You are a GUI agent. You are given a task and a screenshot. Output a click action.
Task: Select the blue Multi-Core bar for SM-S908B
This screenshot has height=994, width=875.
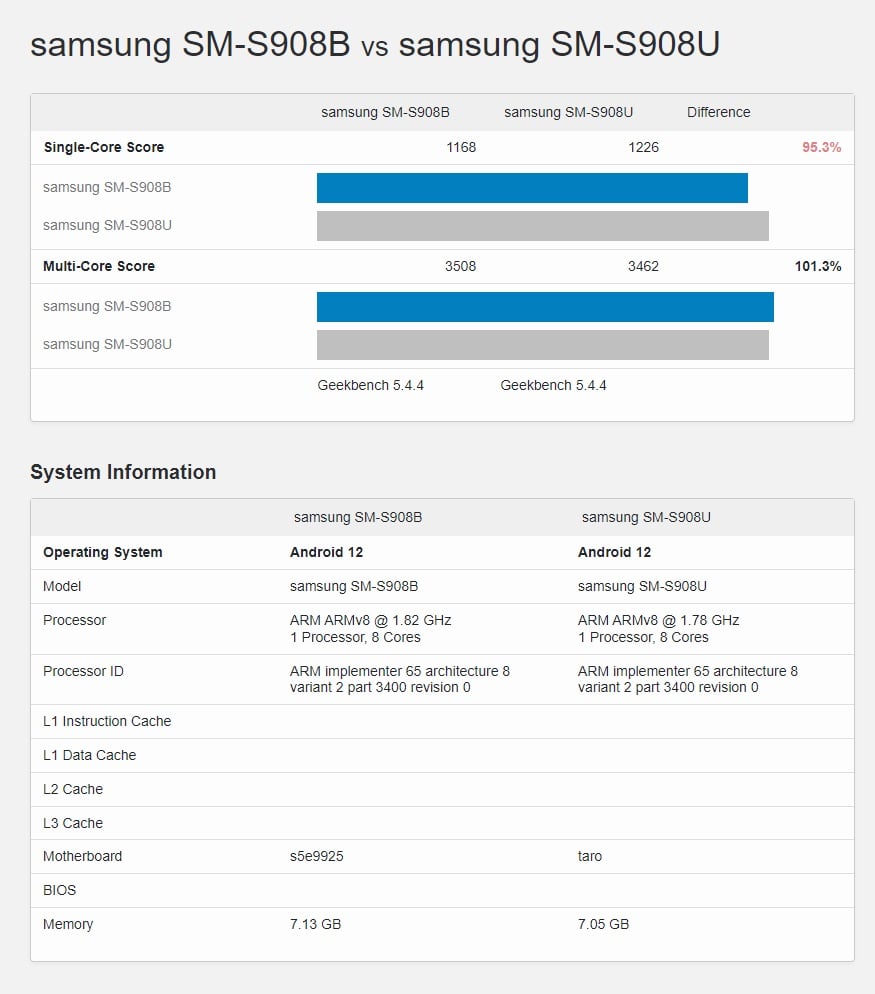(x=545, y=307)
